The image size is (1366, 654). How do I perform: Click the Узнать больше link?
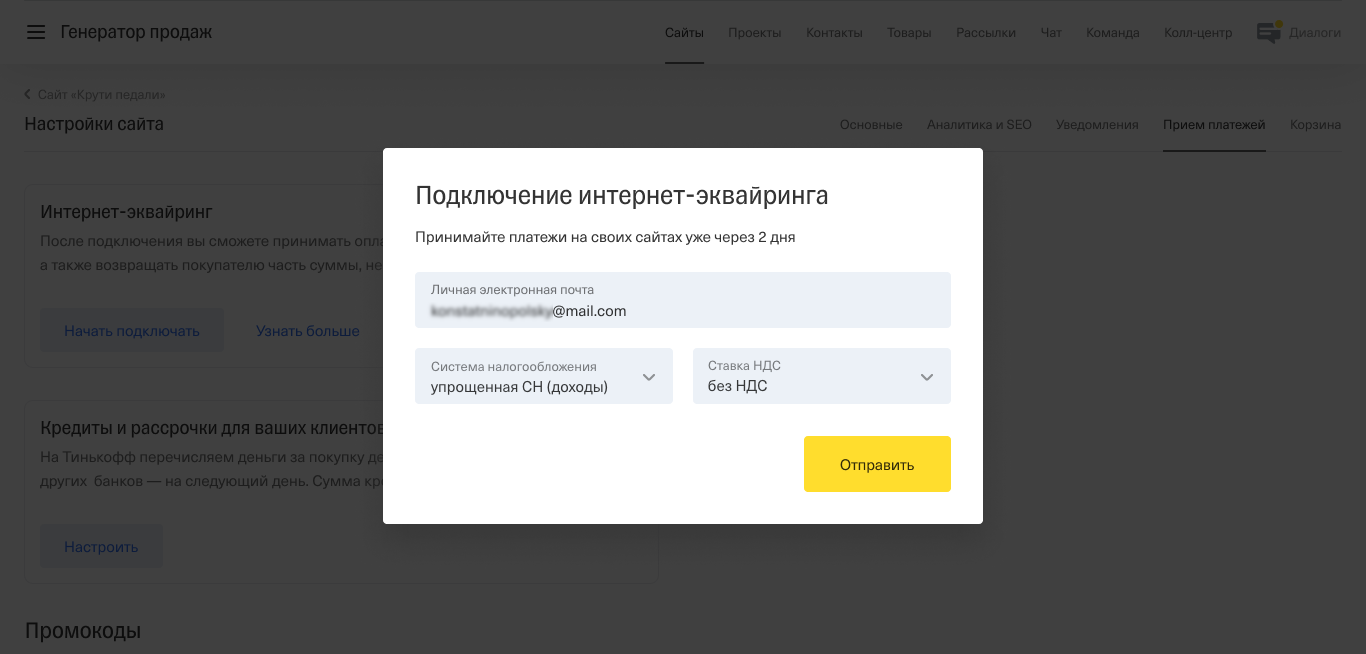click(x=307, y=330)
